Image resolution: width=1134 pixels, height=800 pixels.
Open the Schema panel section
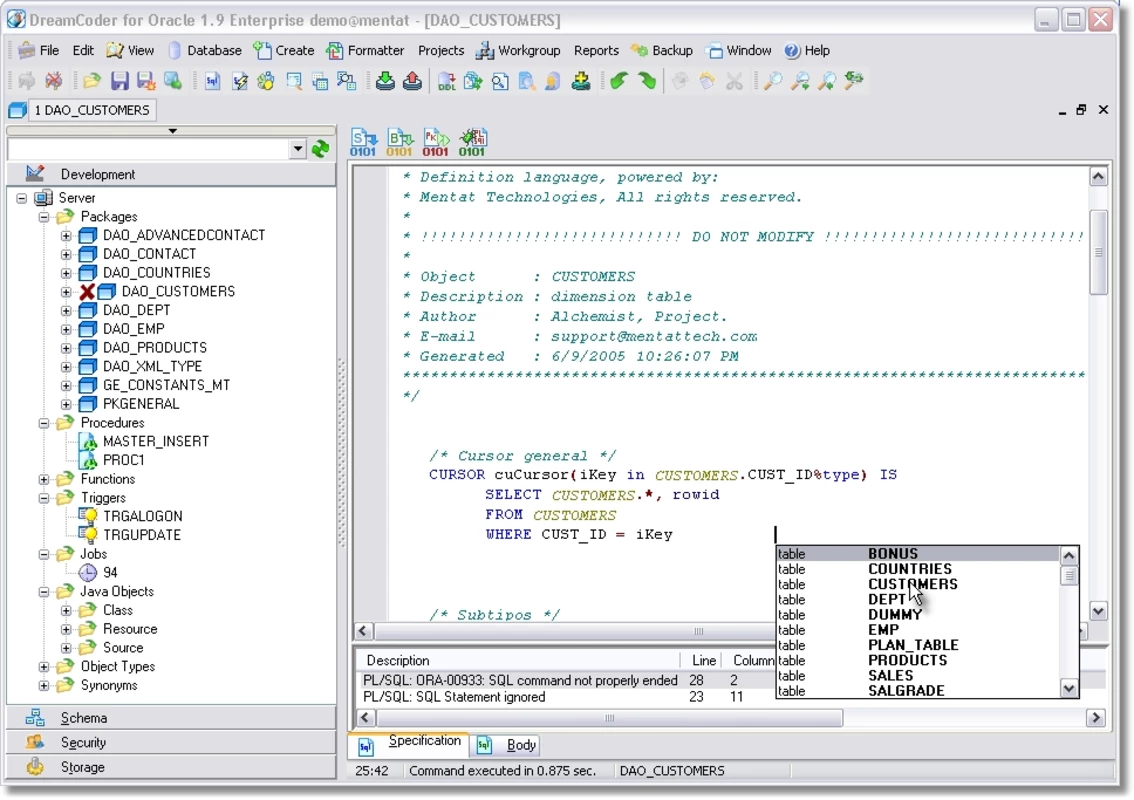pos(171,718)
